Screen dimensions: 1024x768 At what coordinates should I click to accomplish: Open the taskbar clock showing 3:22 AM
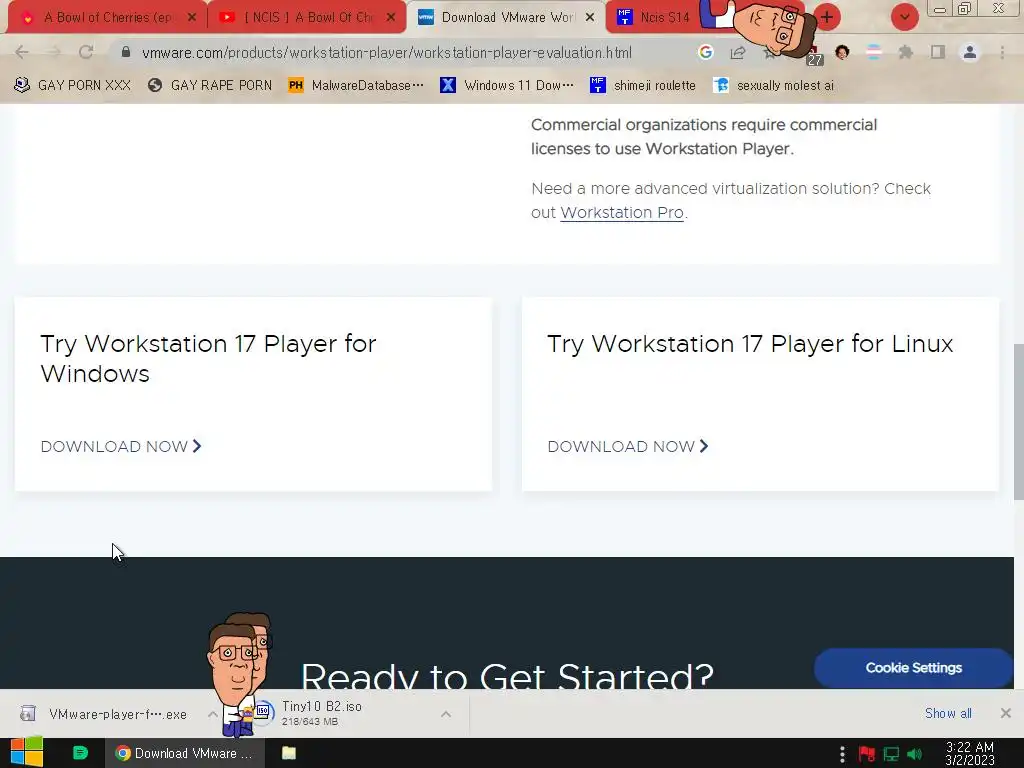click(x=970, y=753)
